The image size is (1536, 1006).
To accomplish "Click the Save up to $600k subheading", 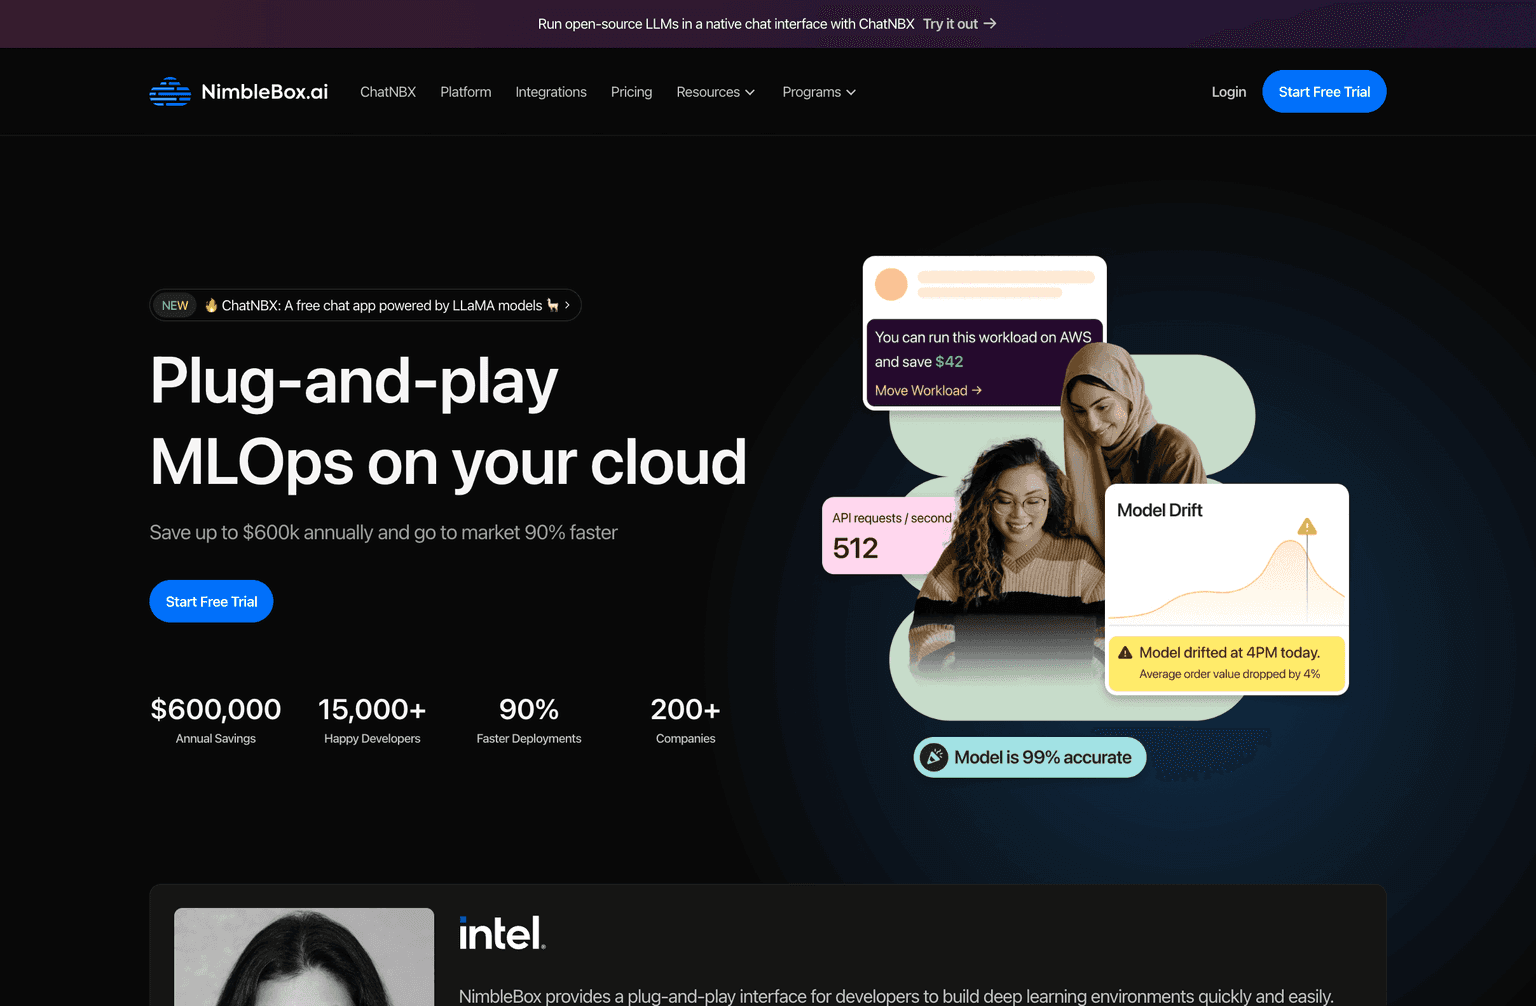I will pos(384,533).
